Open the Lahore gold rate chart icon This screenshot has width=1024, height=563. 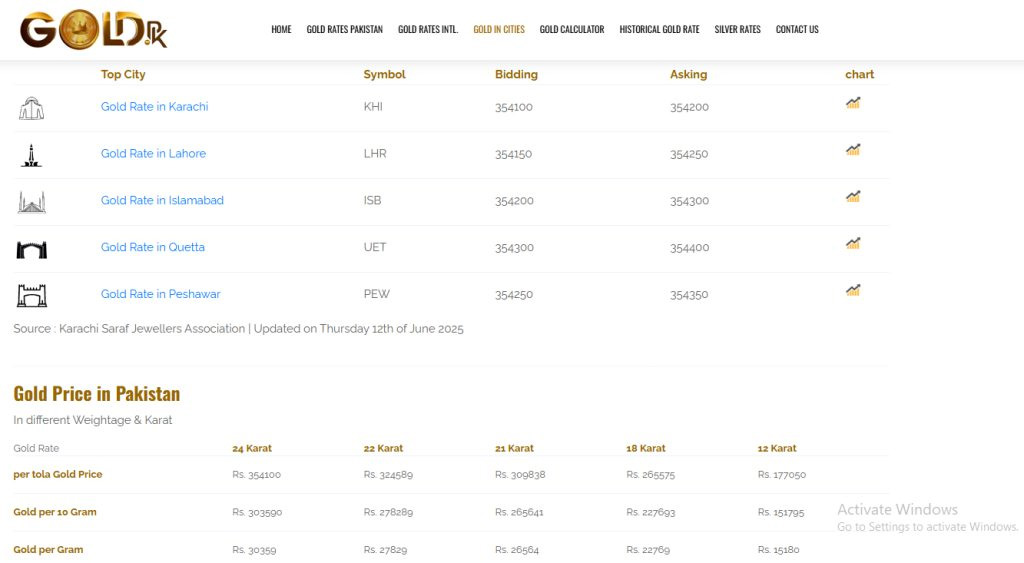853,150
